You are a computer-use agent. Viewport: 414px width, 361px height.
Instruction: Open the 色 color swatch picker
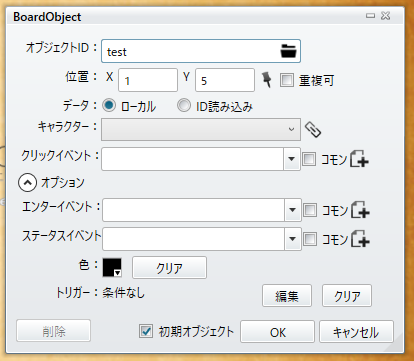coord(112,267)
